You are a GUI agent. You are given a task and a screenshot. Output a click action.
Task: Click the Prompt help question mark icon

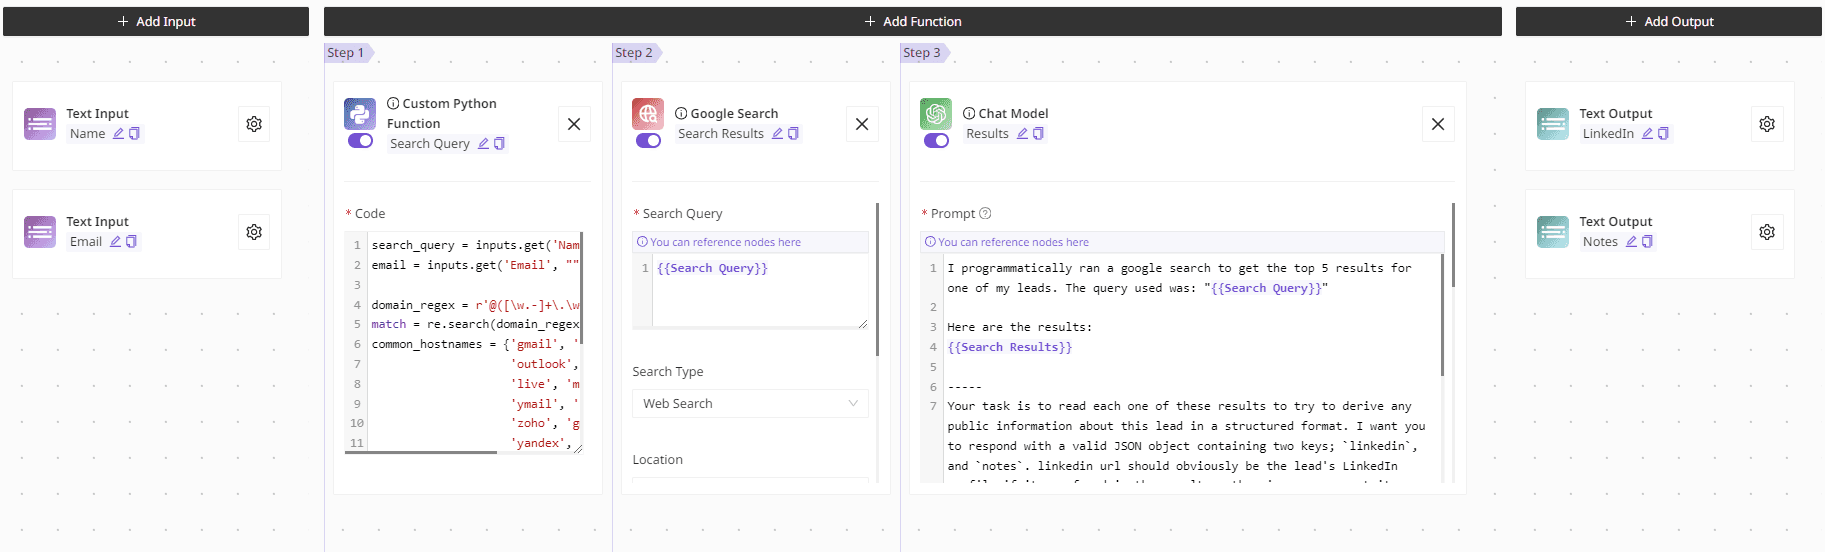point(985,213)
